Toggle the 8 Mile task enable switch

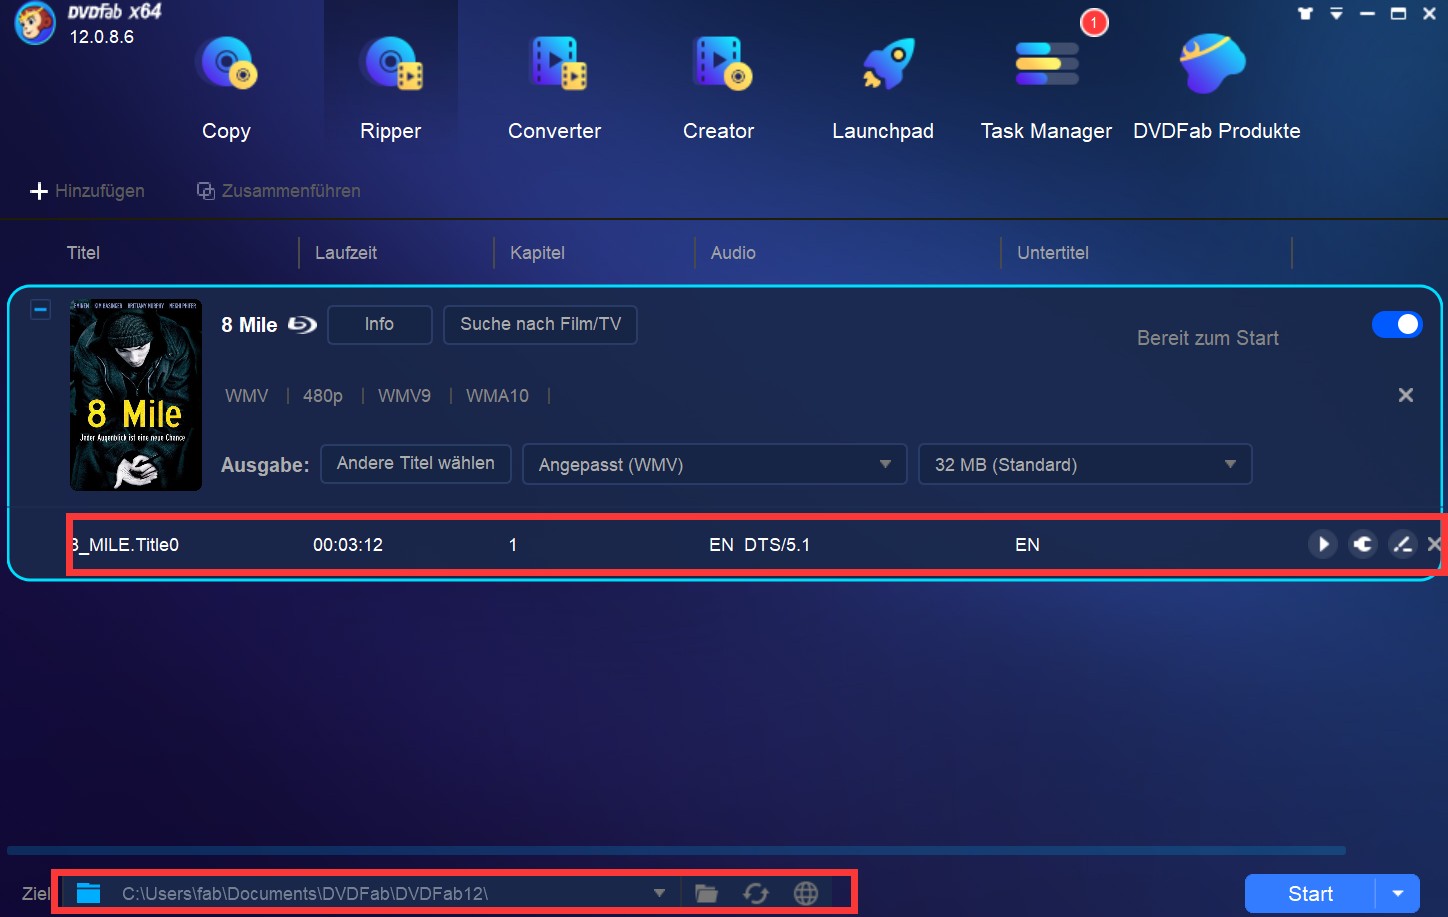pyautogui.click(x=1397, y=324)
